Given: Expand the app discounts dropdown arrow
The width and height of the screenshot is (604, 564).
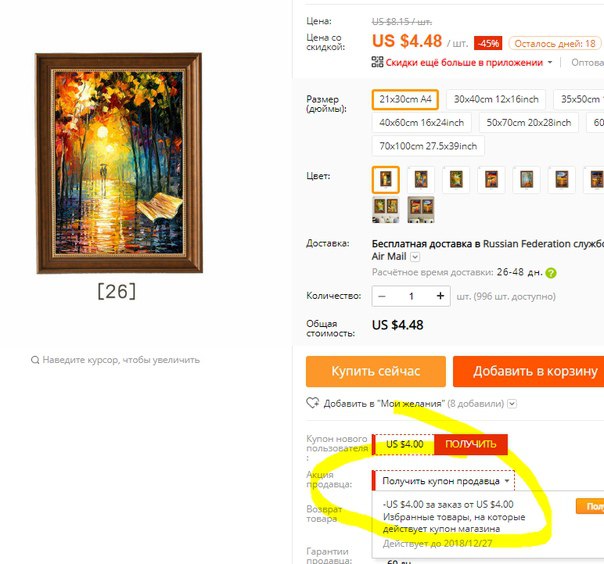Looking at the screenshot, I should pyautogui.click(x=550, y=62).
